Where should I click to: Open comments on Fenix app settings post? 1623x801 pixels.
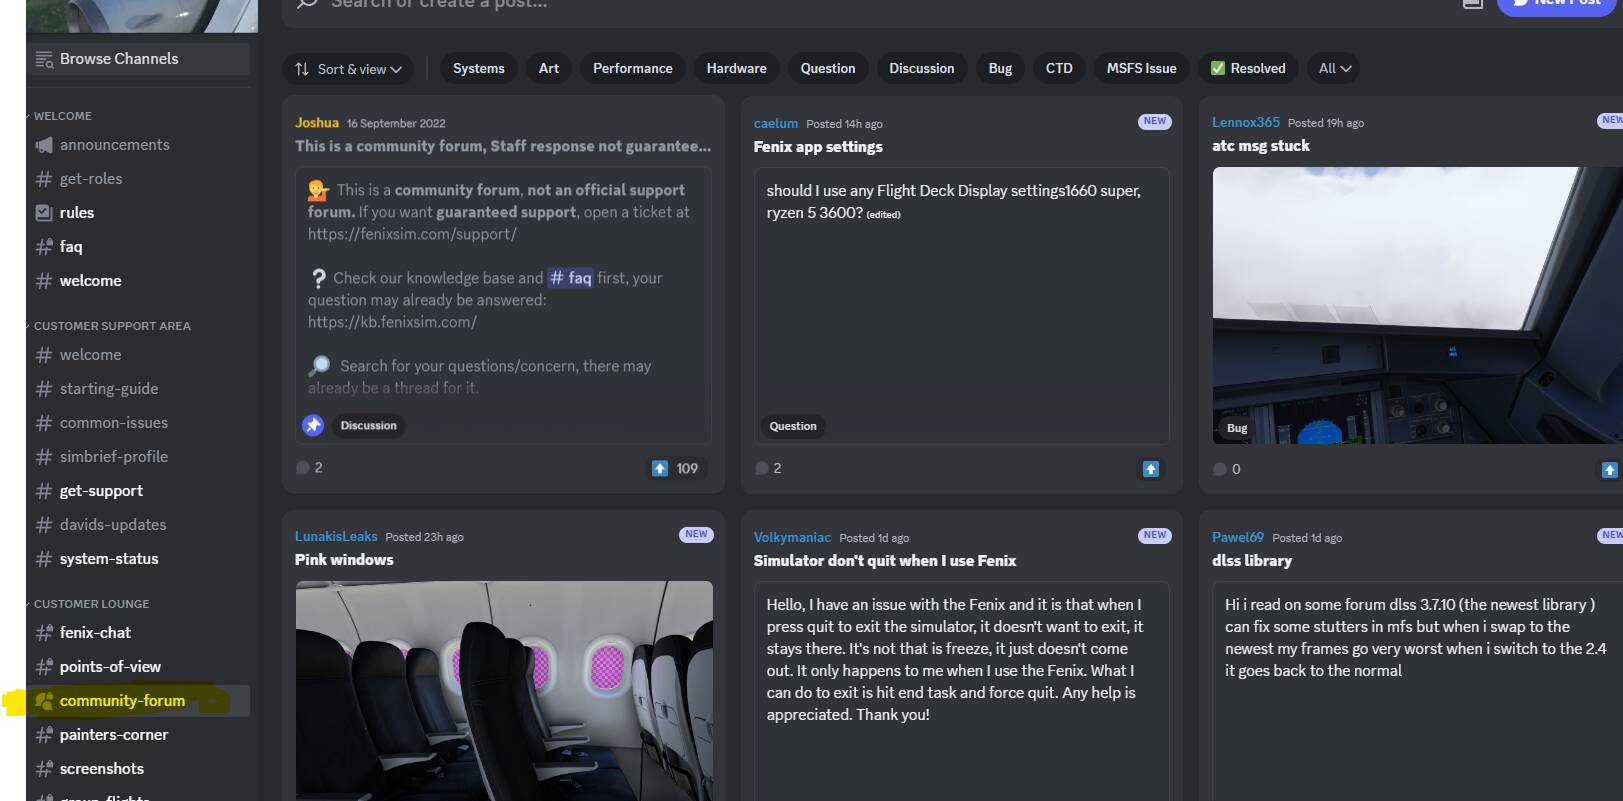(768, 468)
